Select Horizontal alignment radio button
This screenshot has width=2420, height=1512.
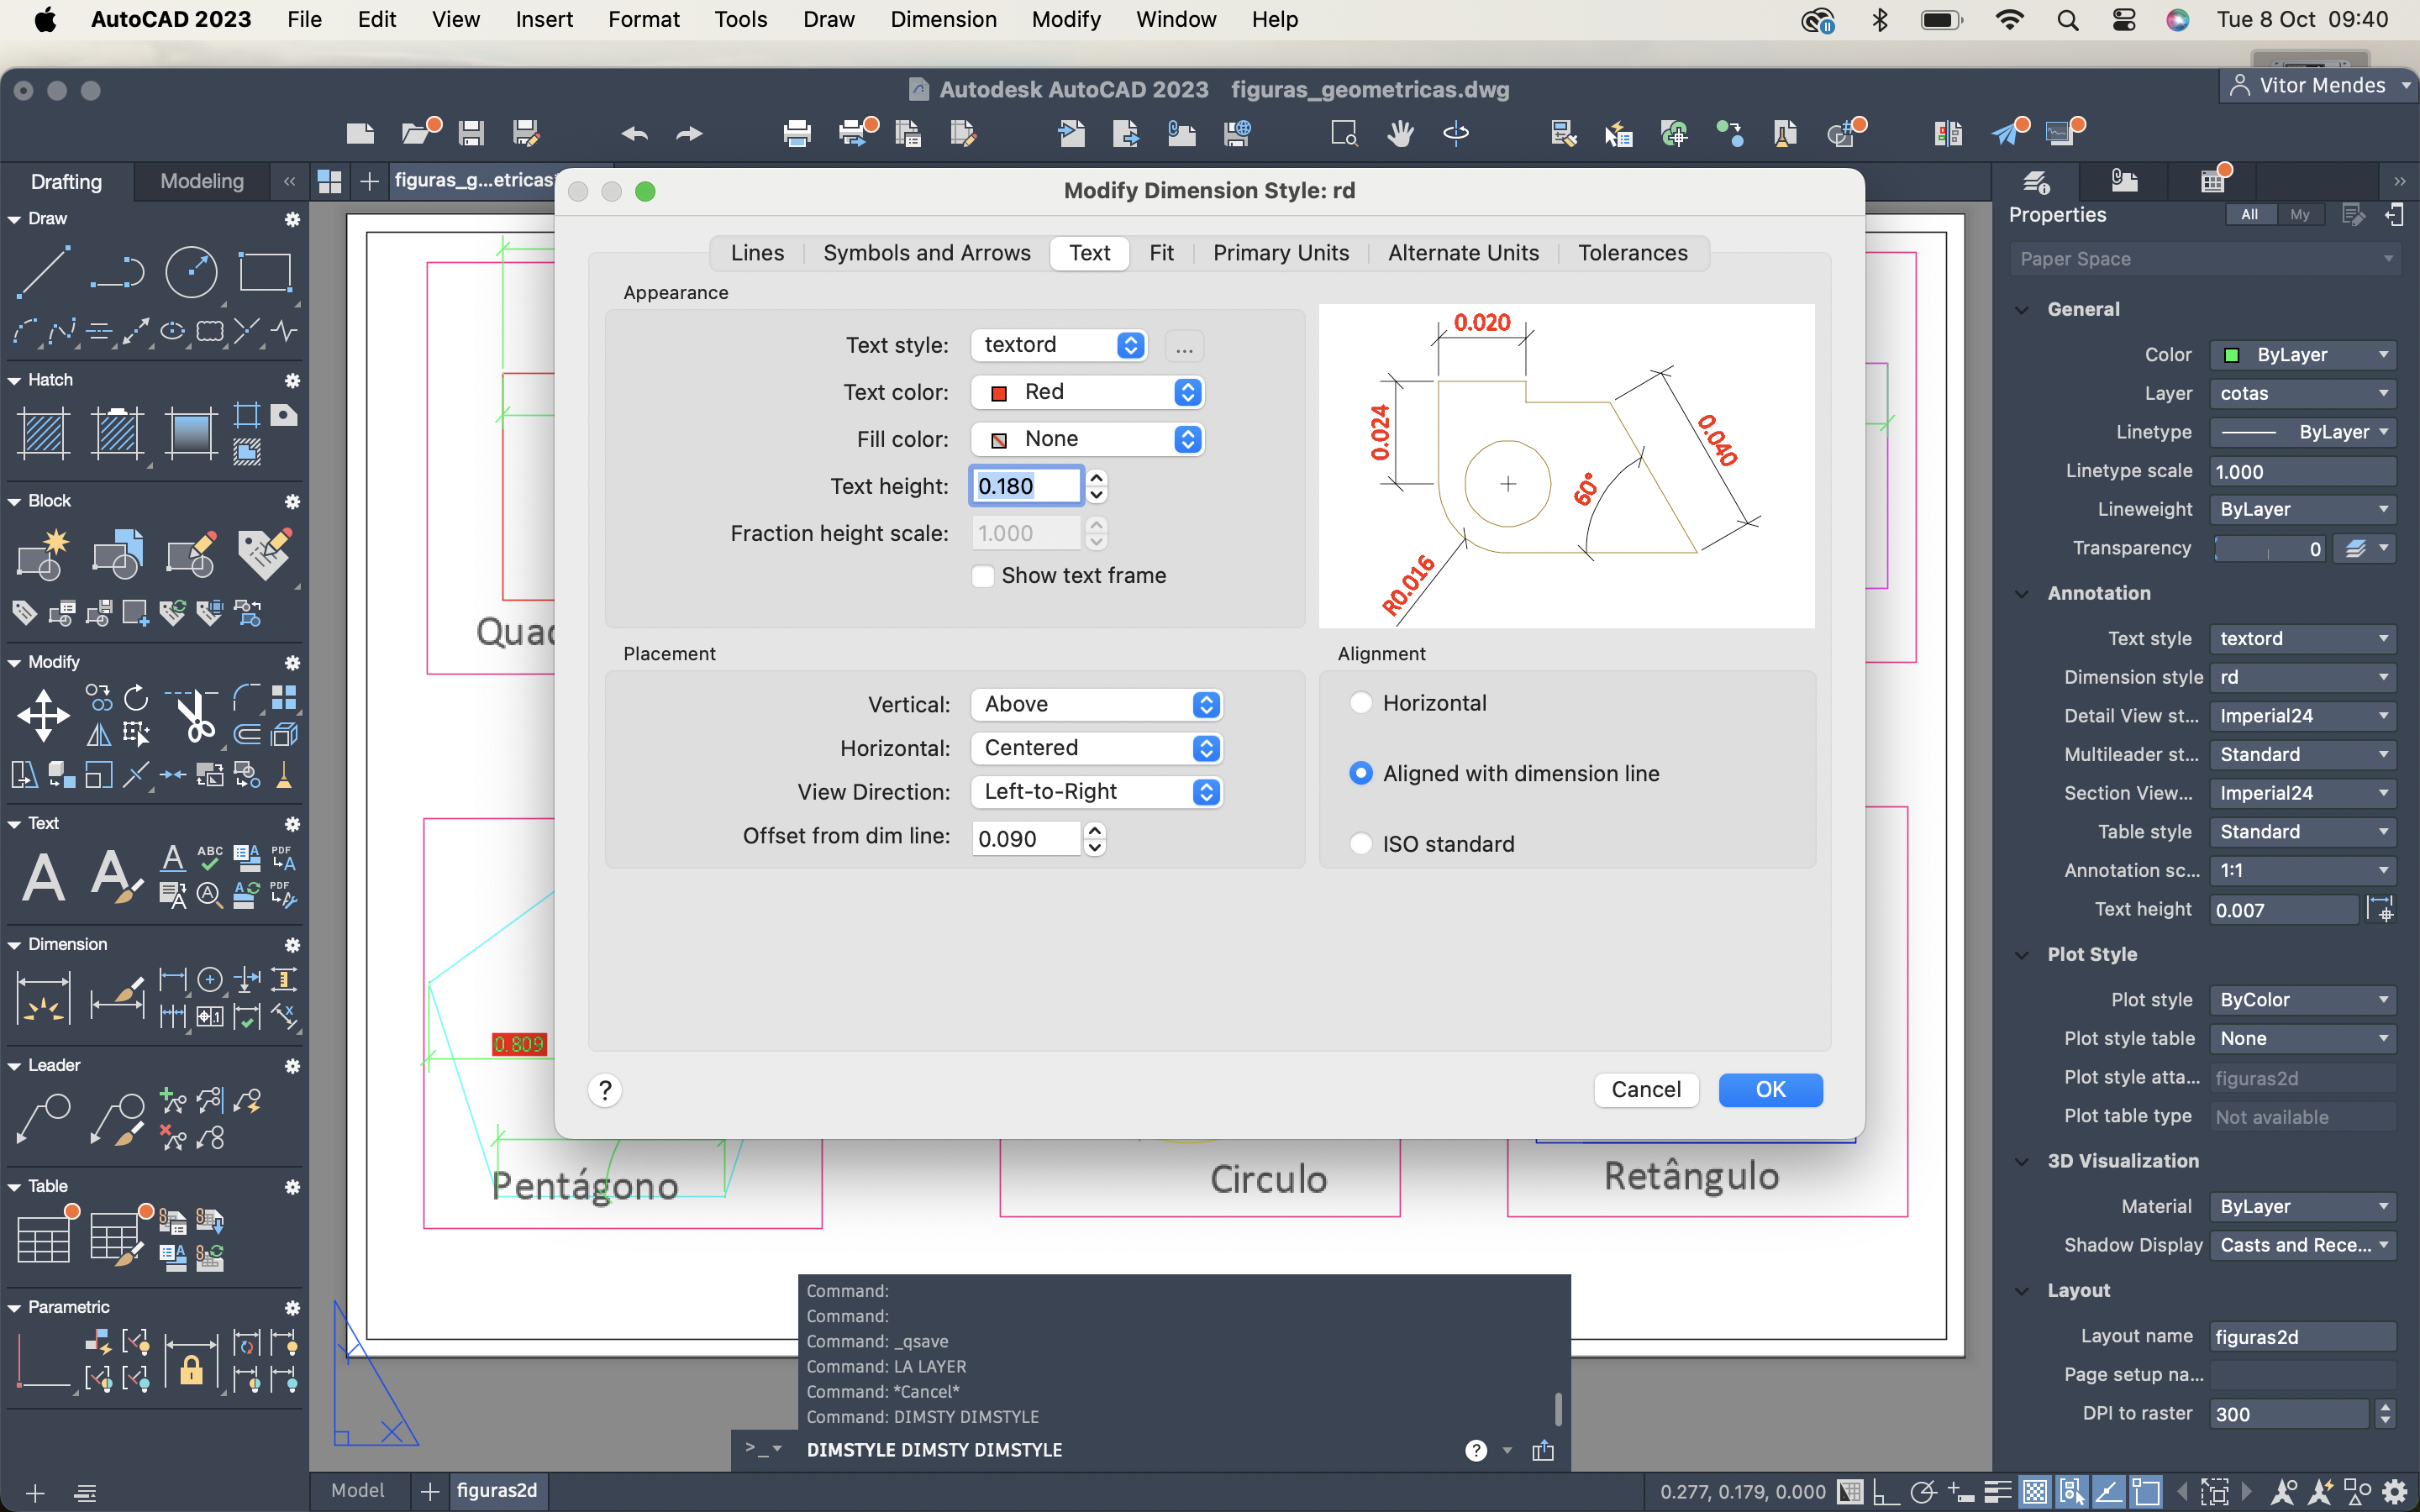coord(1360,703)
